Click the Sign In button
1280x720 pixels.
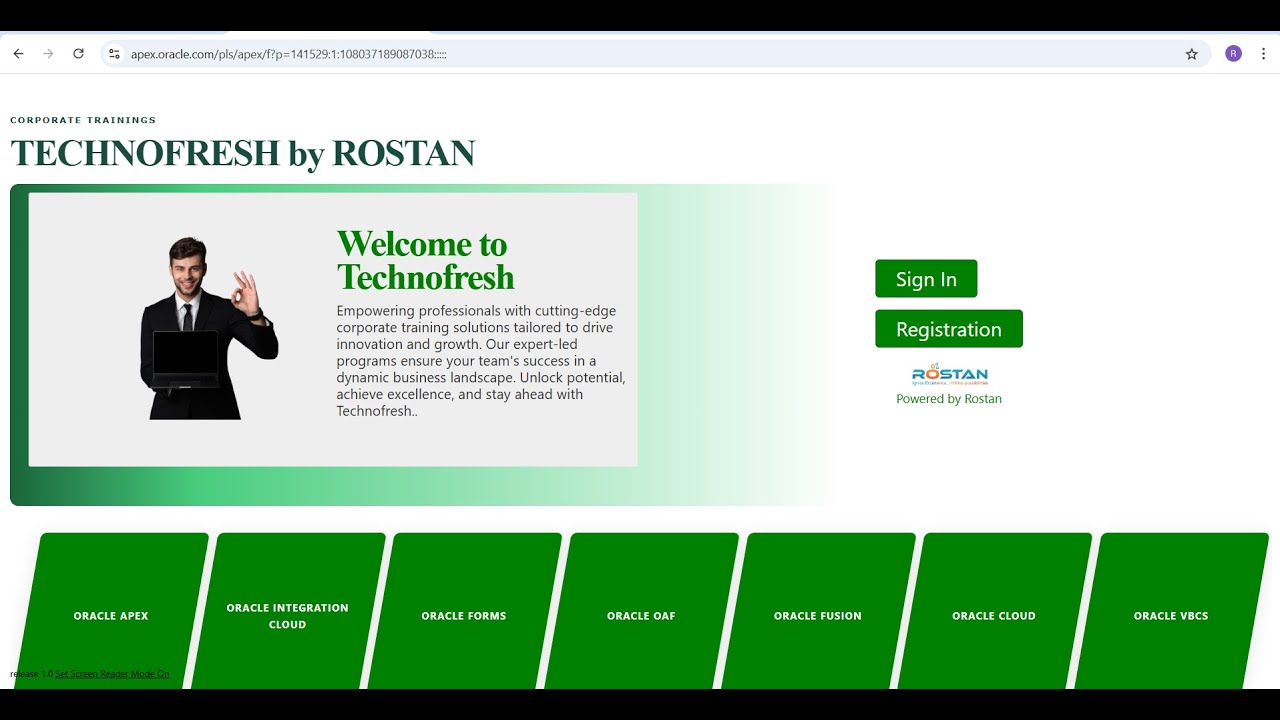926,279
